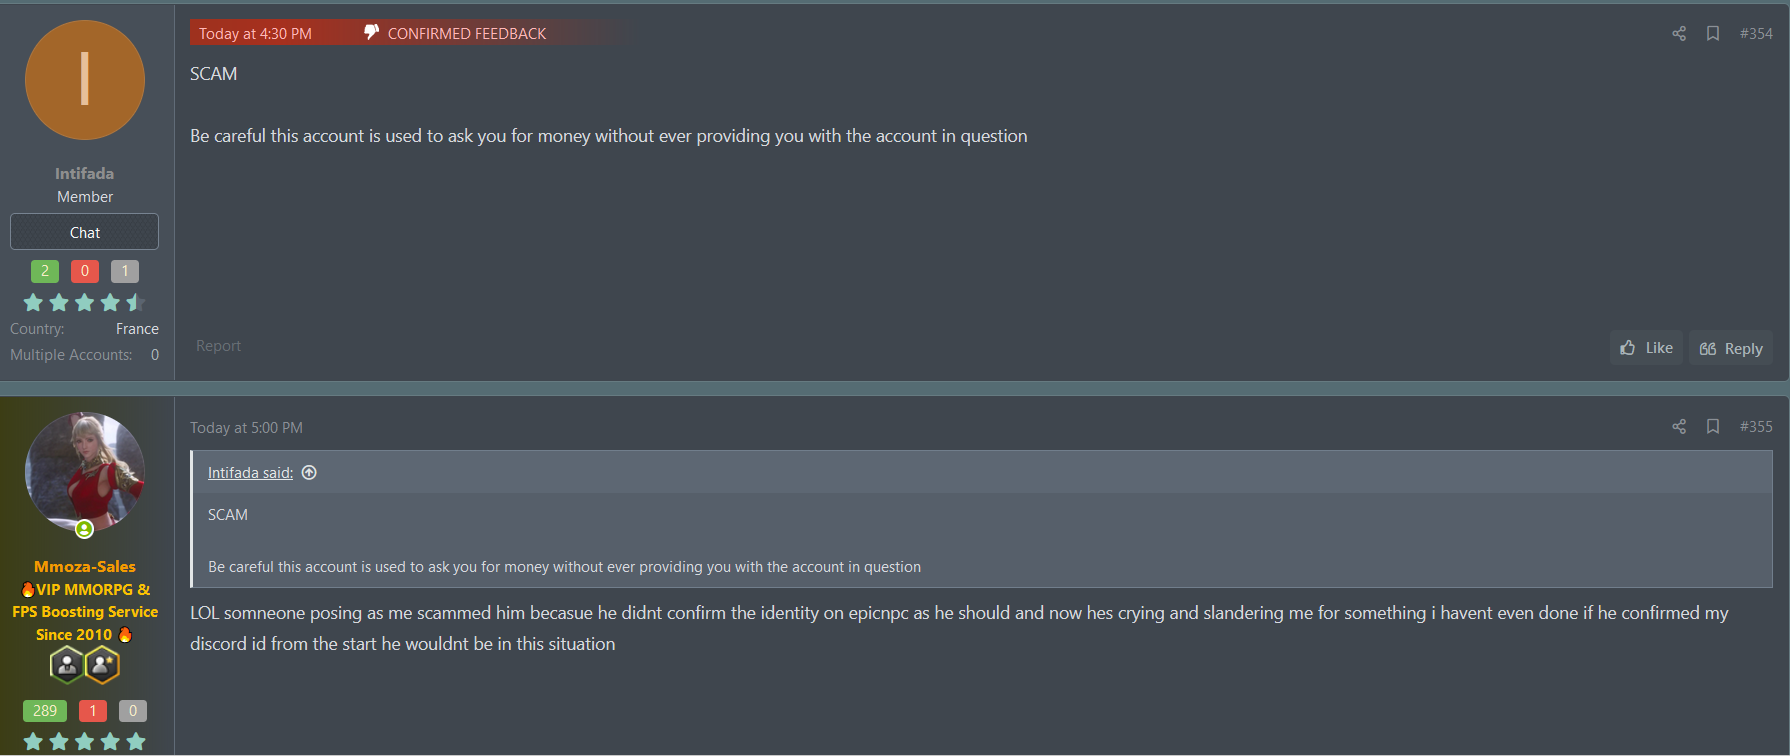View Intifada's 2 positive feedback count
1790x756 pixels.
[45, 271]
